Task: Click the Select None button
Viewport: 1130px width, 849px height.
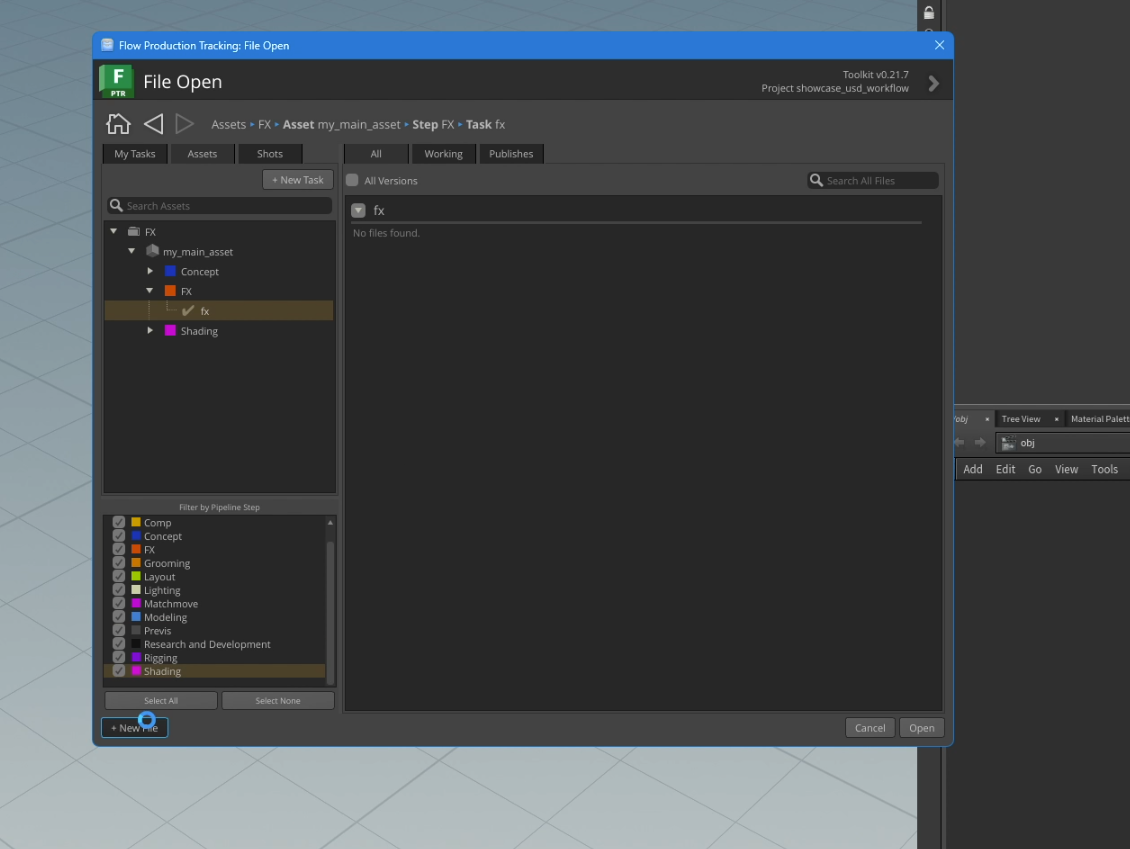Action: click(x=277, y=701)
